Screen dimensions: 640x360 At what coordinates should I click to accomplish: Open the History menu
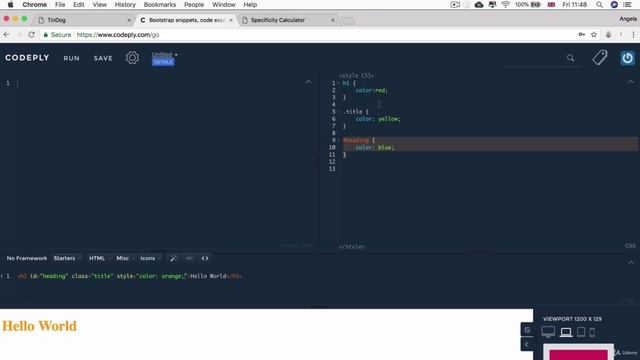(x=125, y=4)
